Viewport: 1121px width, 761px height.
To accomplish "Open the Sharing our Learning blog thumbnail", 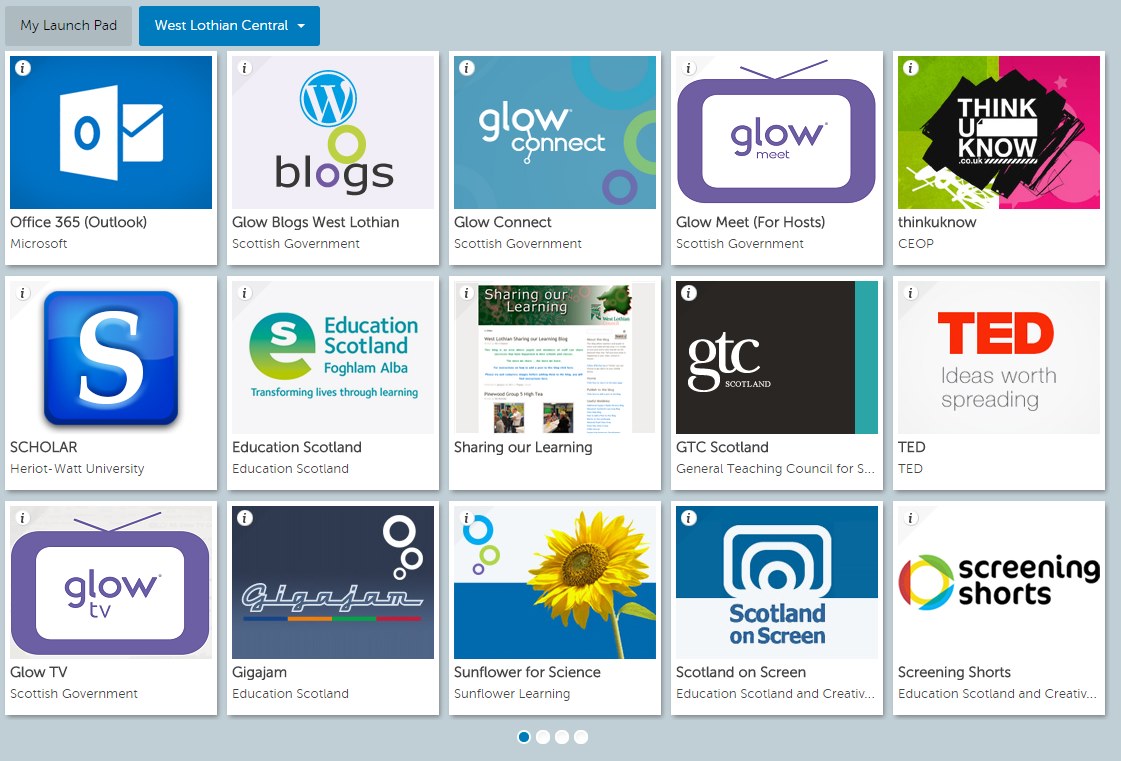I will 555,358.
